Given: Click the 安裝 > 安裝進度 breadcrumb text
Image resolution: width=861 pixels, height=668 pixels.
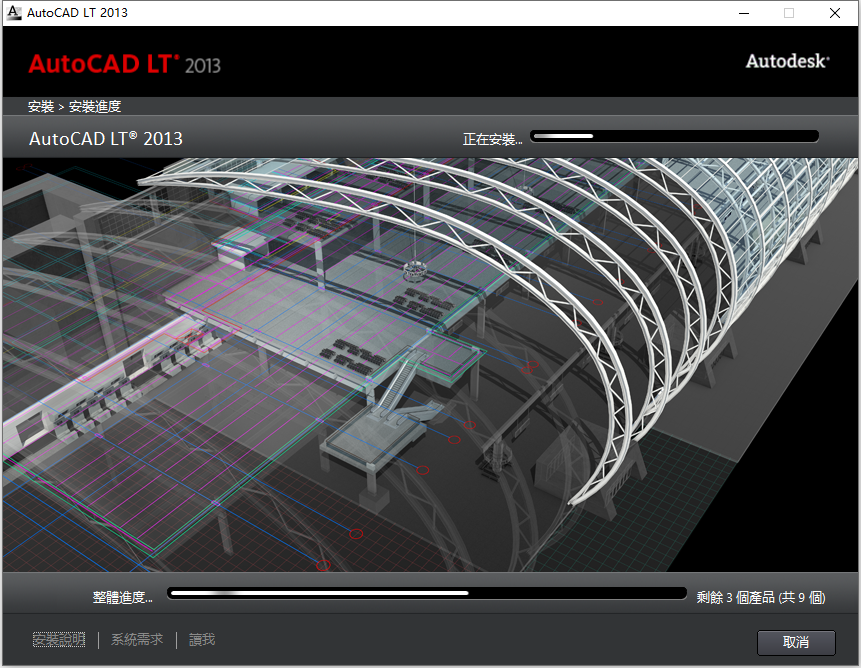Looking at the screenshot, I should click(75, 106).
